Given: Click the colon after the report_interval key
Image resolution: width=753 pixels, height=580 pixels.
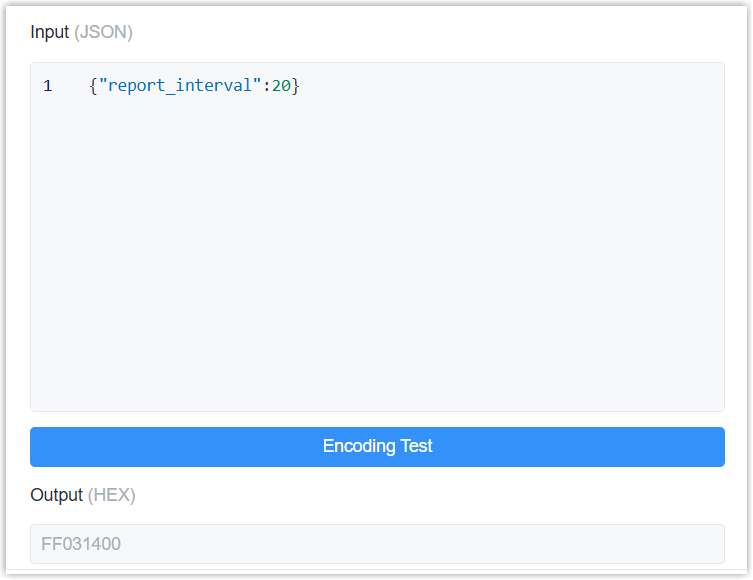Looking at the screenshot, I should coord(266,86).
